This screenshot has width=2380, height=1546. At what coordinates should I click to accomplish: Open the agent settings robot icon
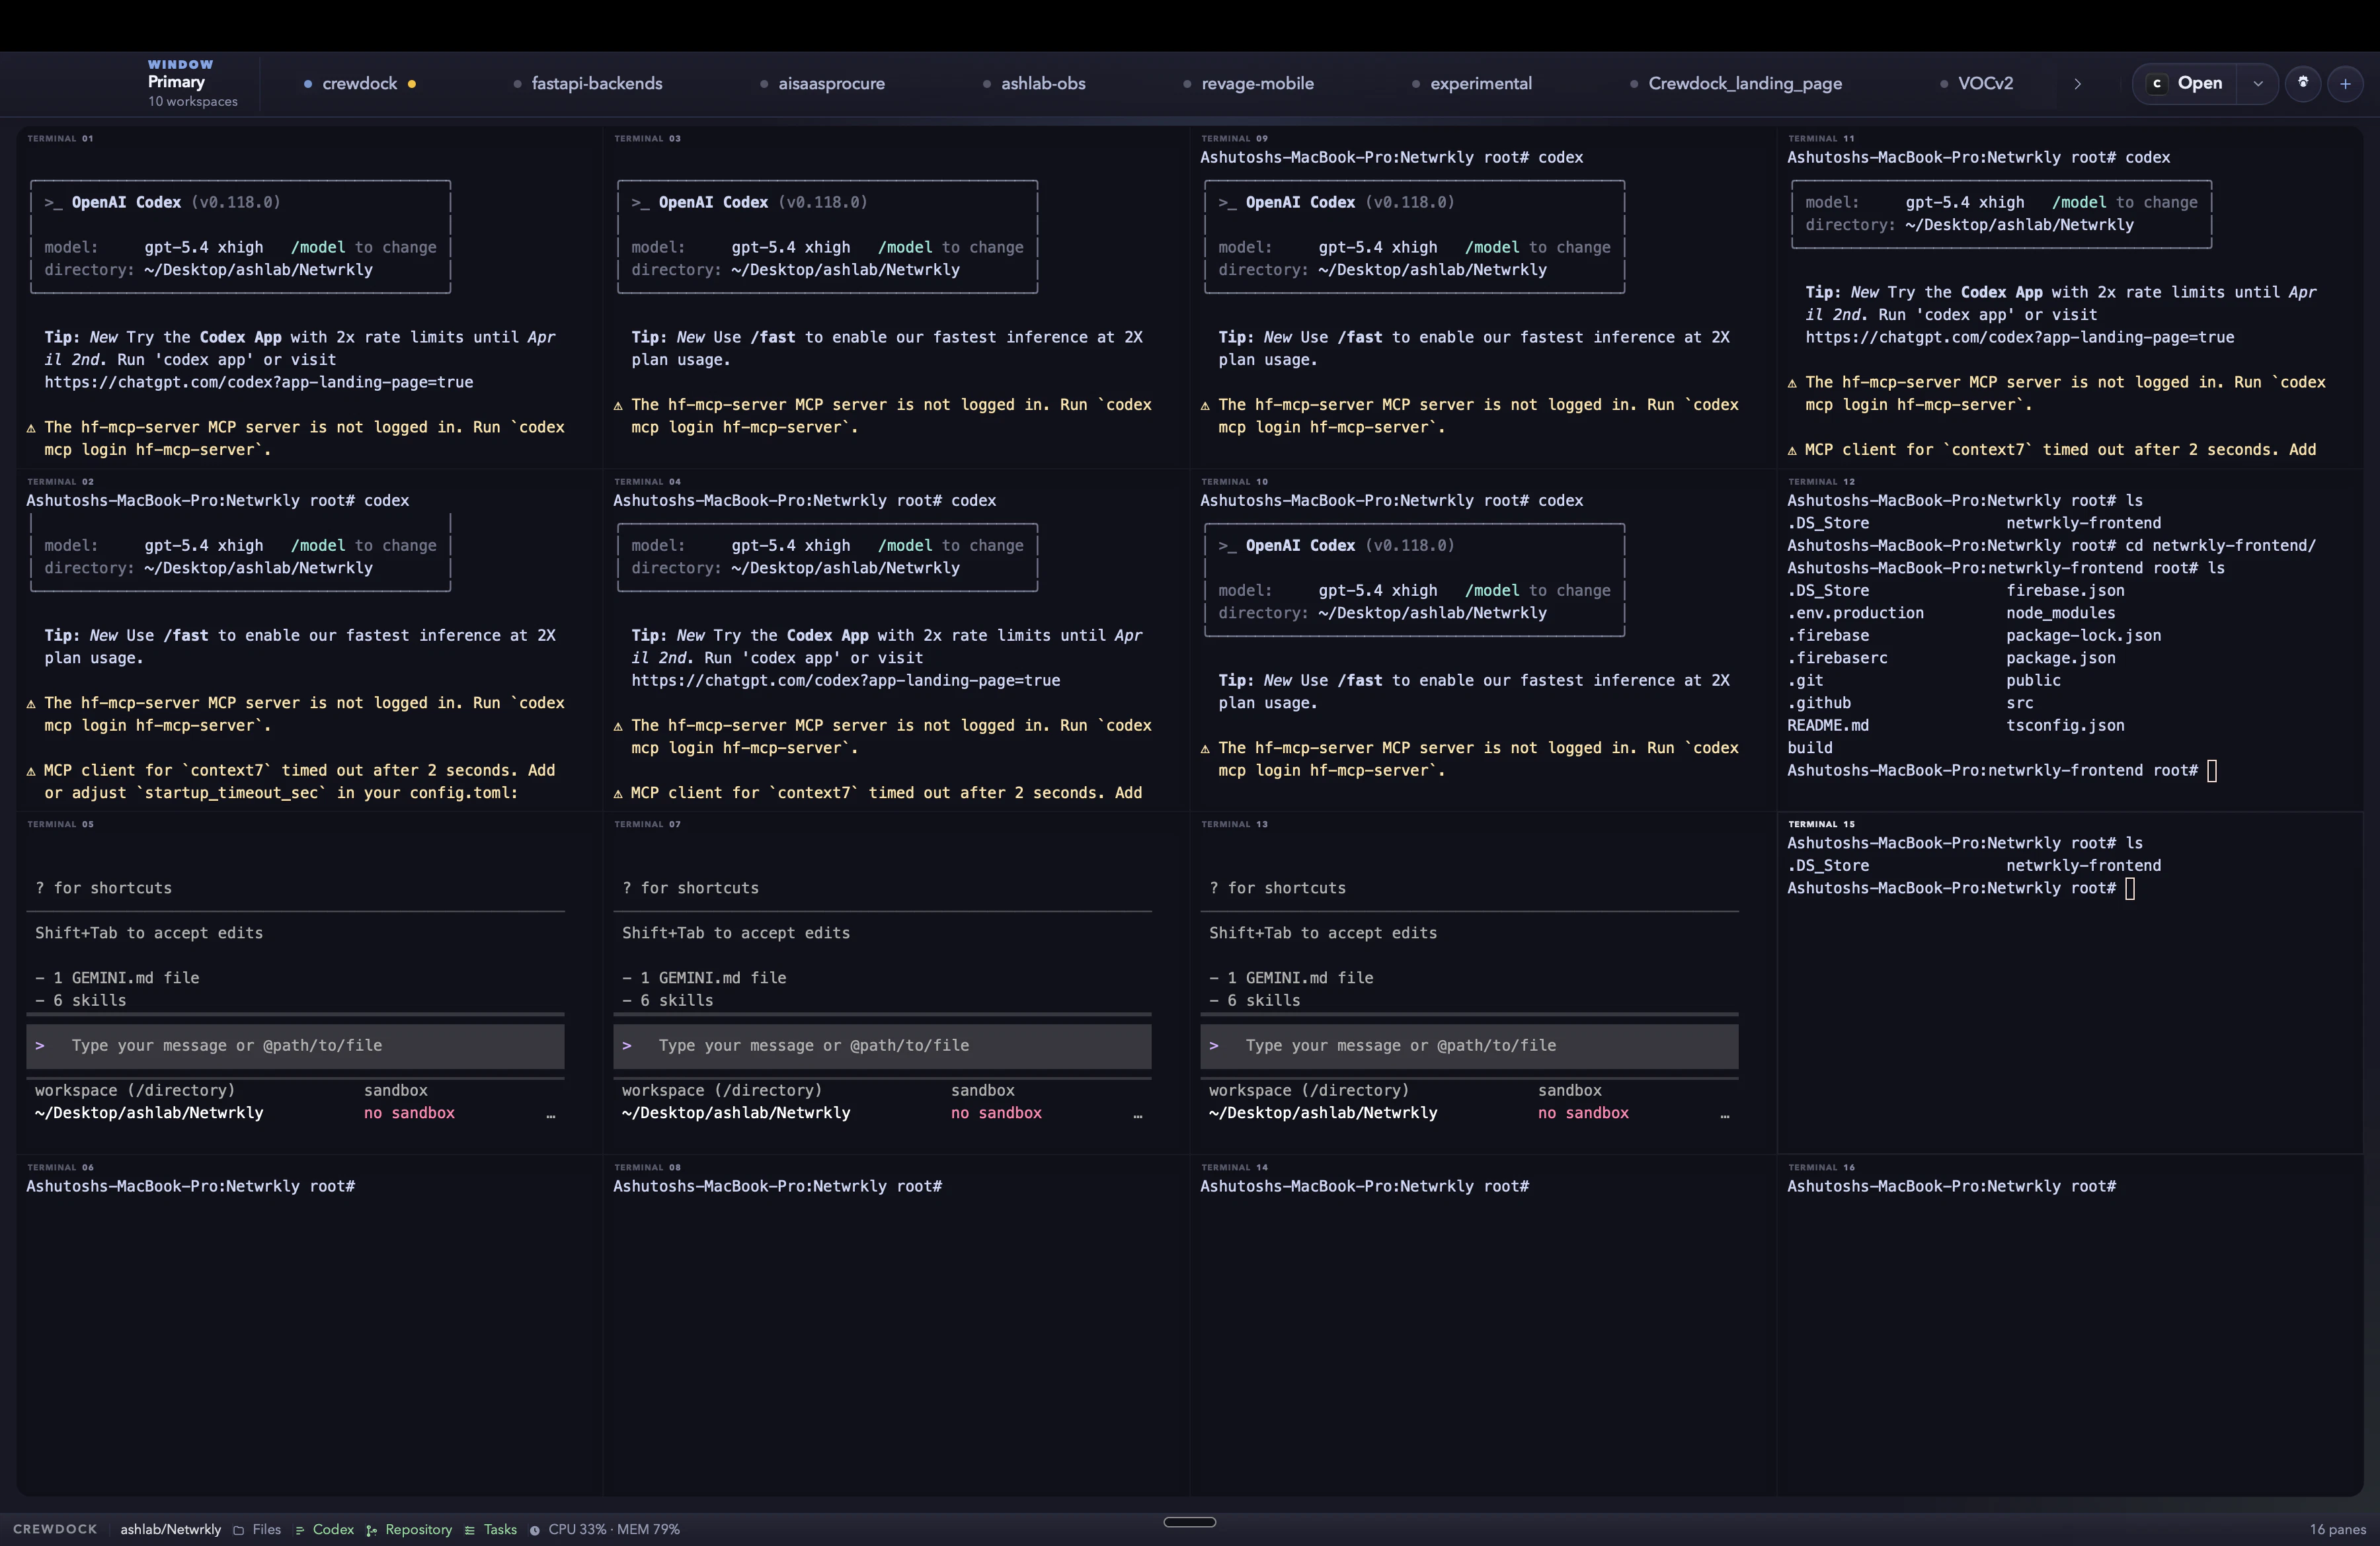click(x=2303, y=84)
